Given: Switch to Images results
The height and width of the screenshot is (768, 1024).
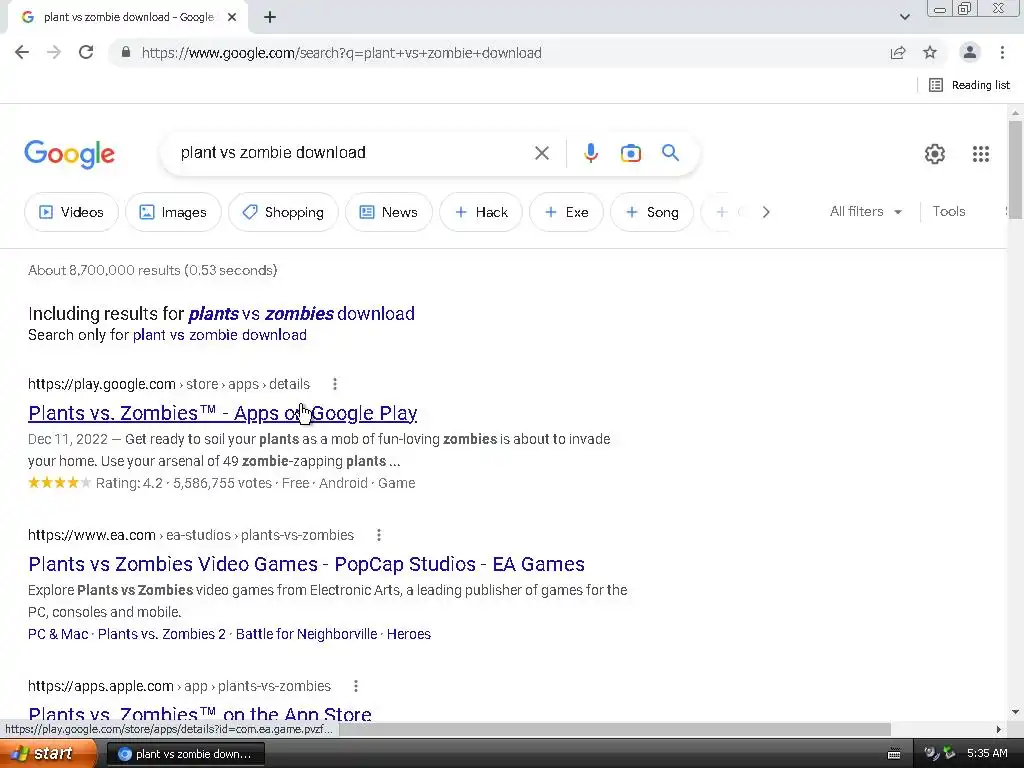Looking at the screenshot, I should pyautogui.click(x=173, y=212).
